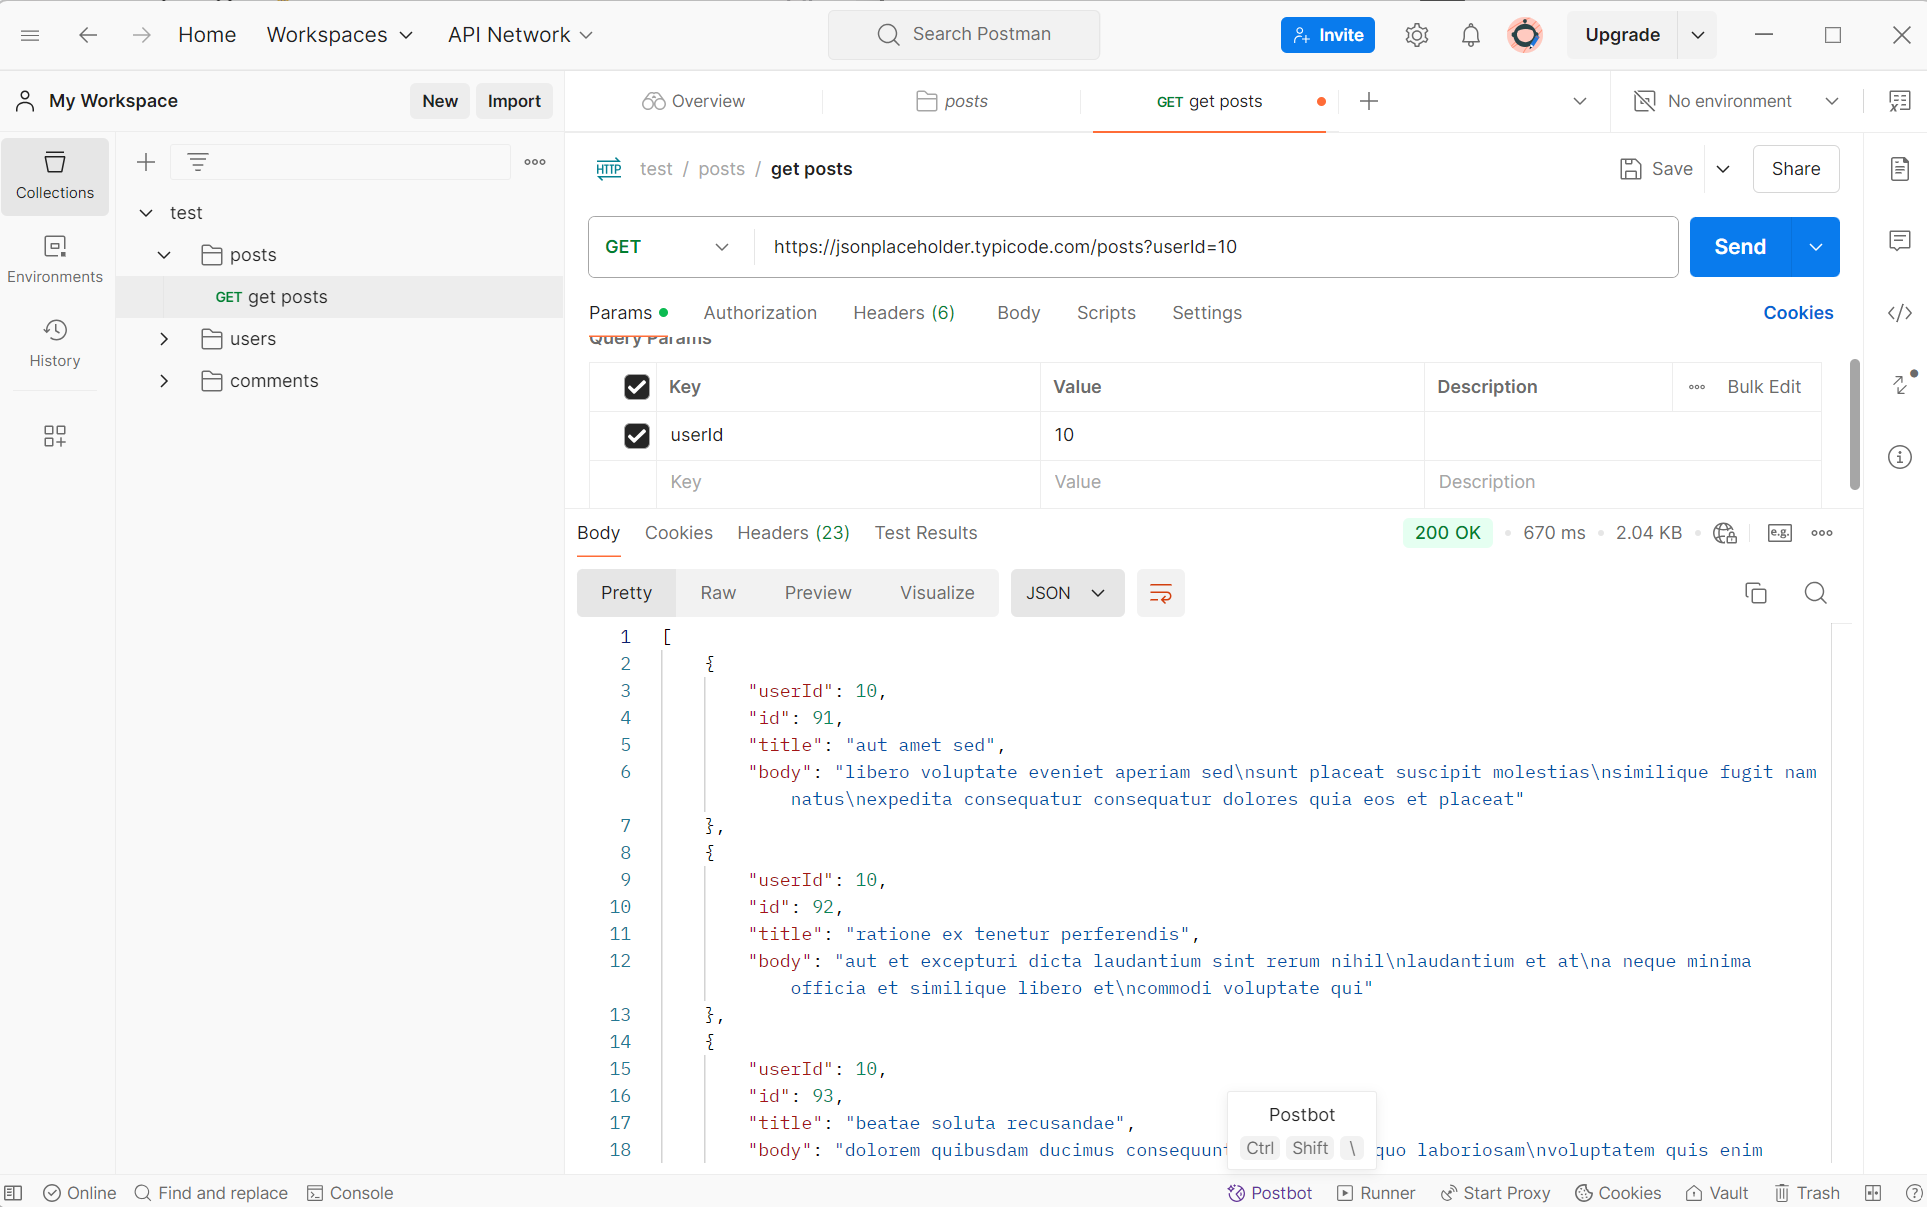This screenshot has height=1207, width=1927.
Task: Click the Cookies link
Action: pyautogui.click(x=1797, y=313)
